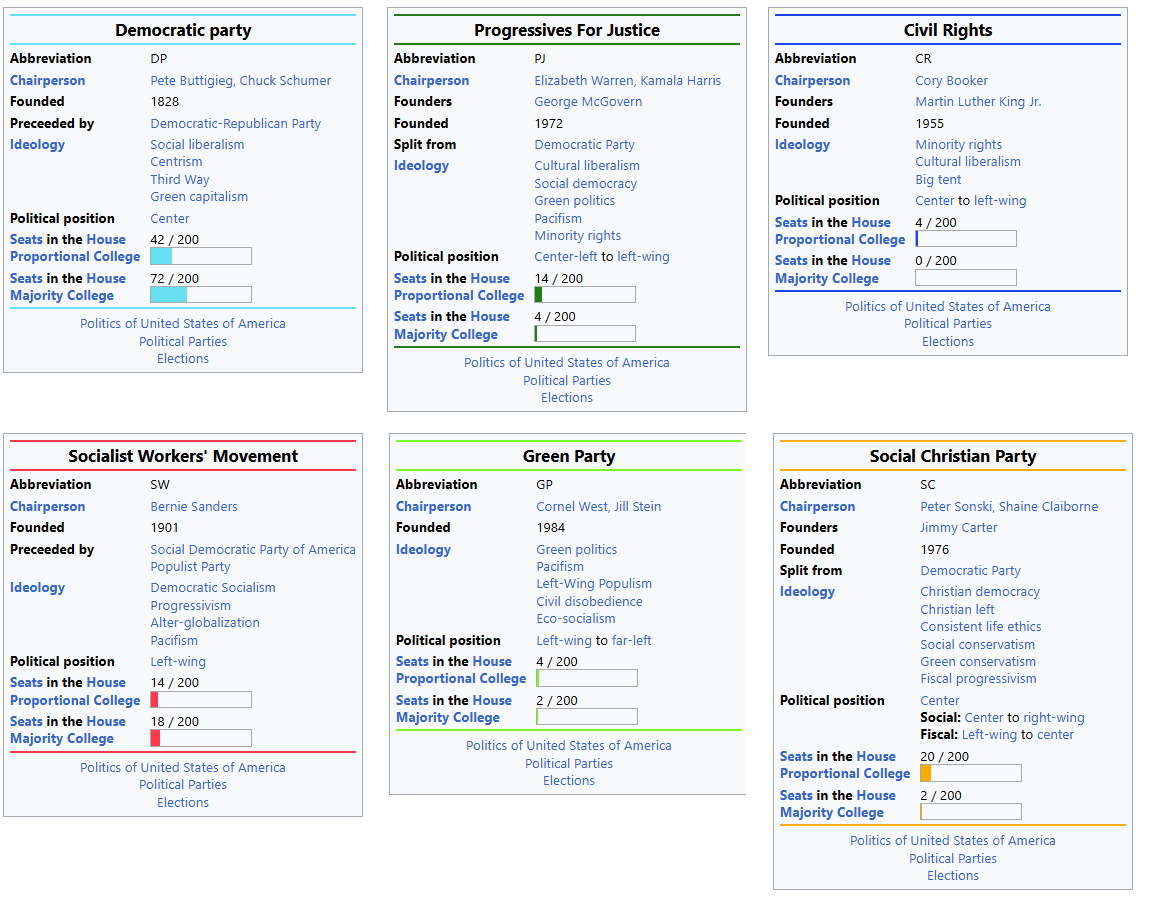Open Social conservatism link

click(978, 645)
